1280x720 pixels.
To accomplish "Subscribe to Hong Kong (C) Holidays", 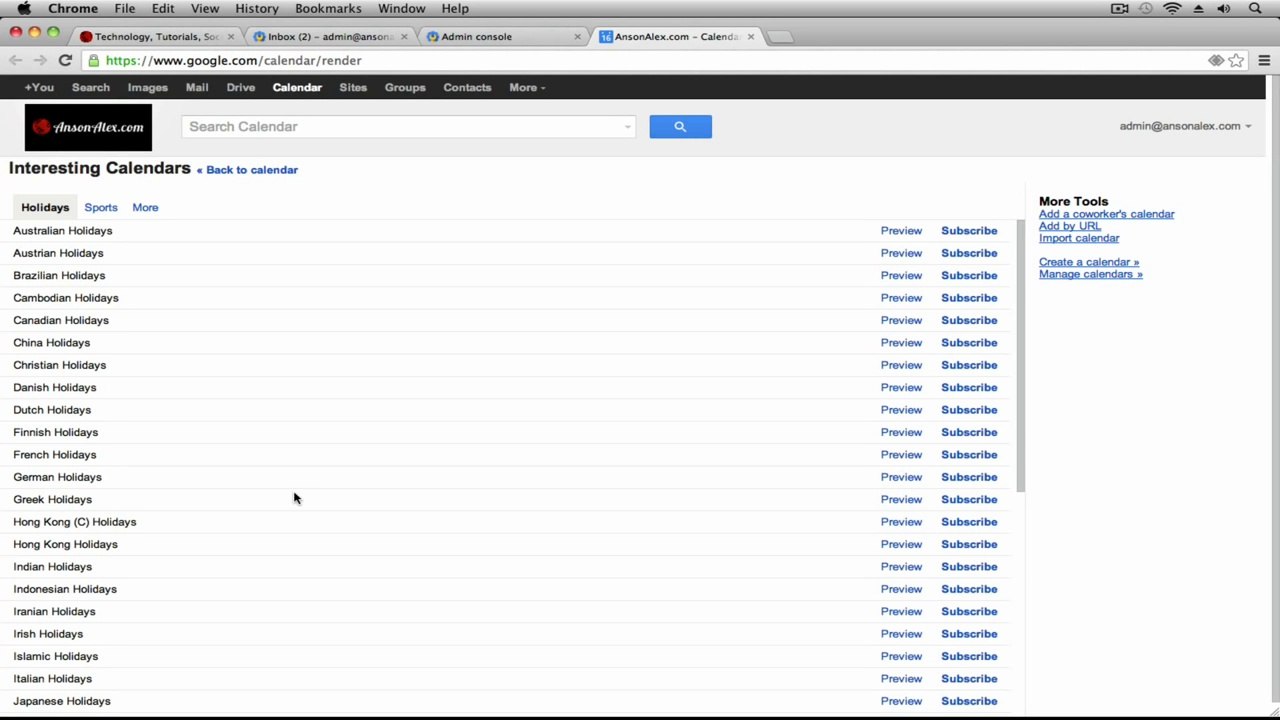I will [969, 522].
